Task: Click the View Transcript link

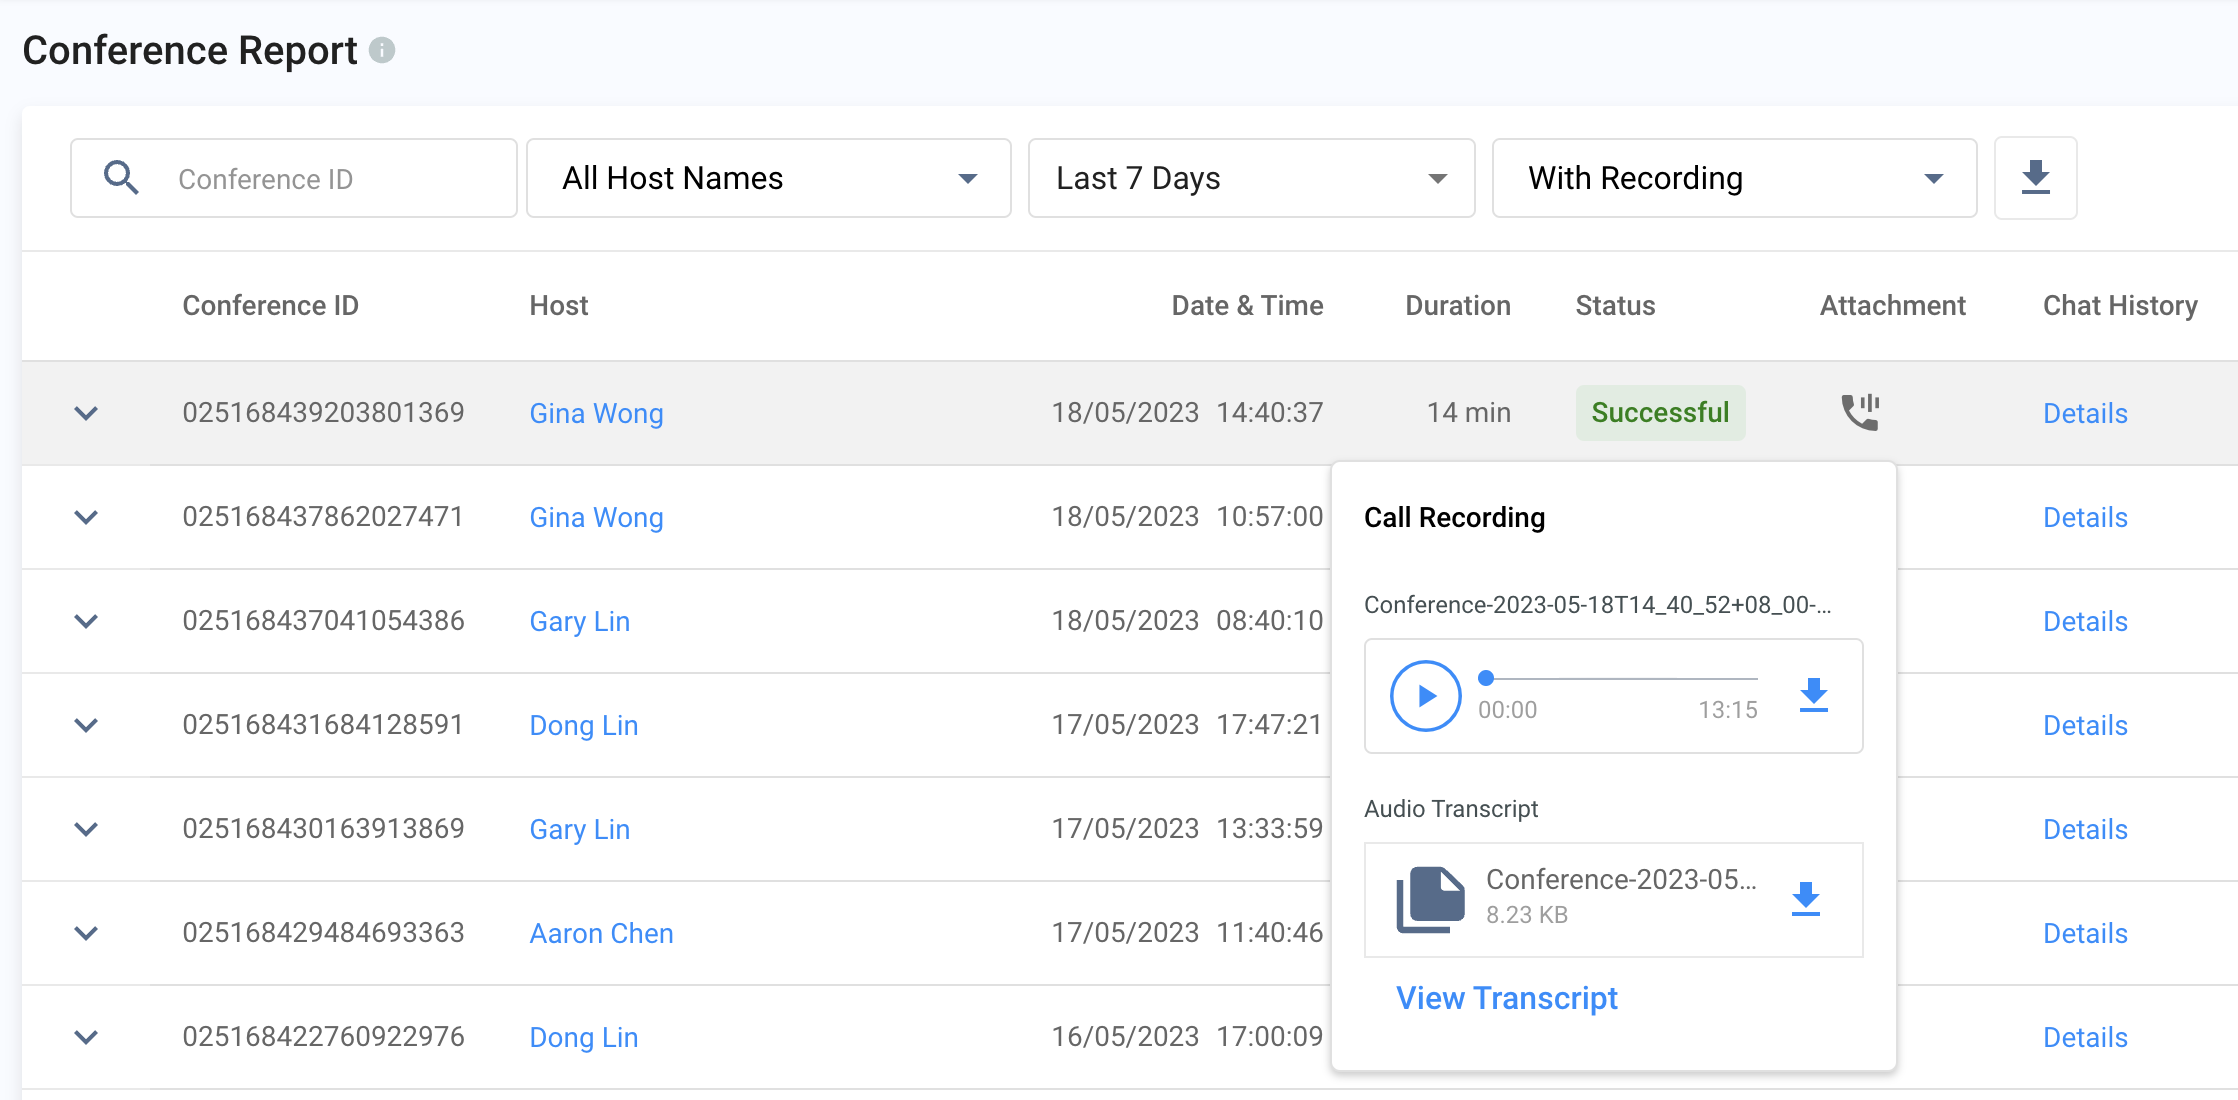Action: tap(1506, 998)
